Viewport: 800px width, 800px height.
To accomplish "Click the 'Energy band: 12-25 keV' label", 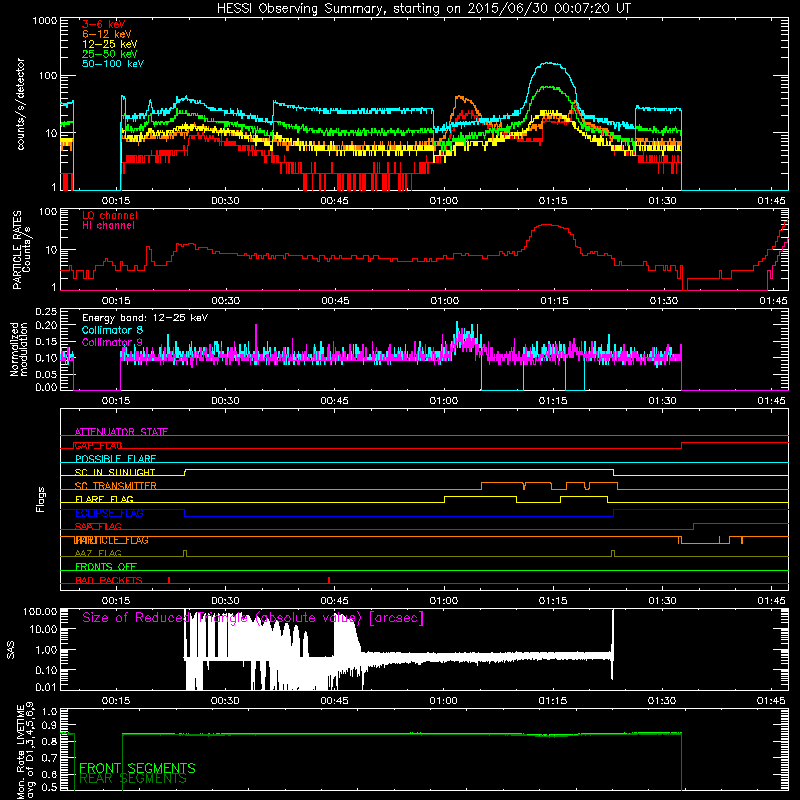I will point(145,318).
